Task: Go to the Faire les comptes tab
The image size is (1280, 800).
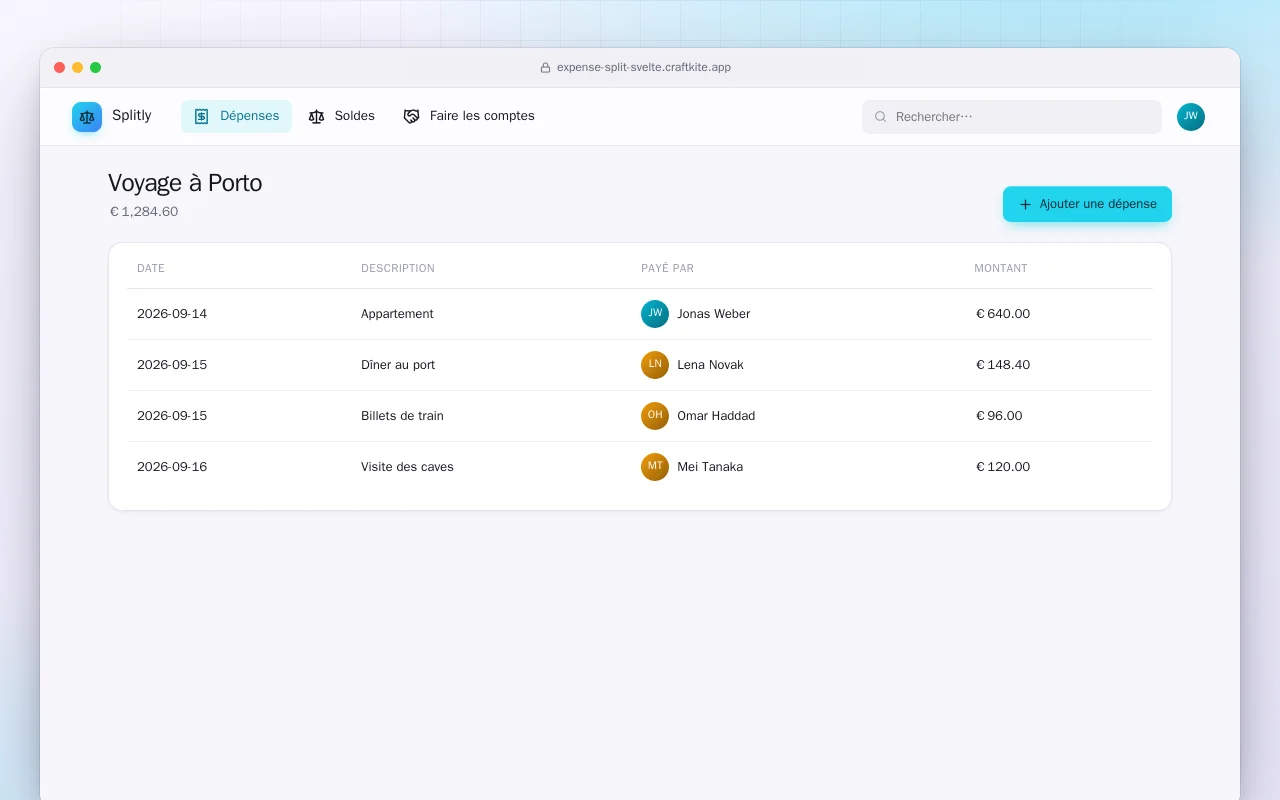Action: click(469, 116)
